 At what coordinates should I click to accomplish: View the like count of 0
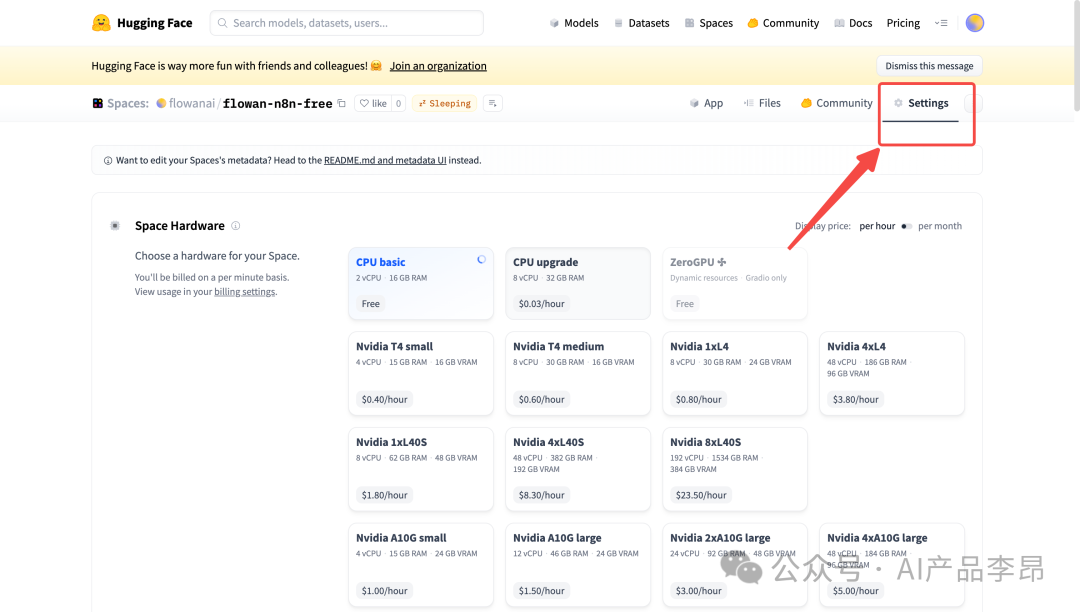pyautogui.click(x=398, y=103)
